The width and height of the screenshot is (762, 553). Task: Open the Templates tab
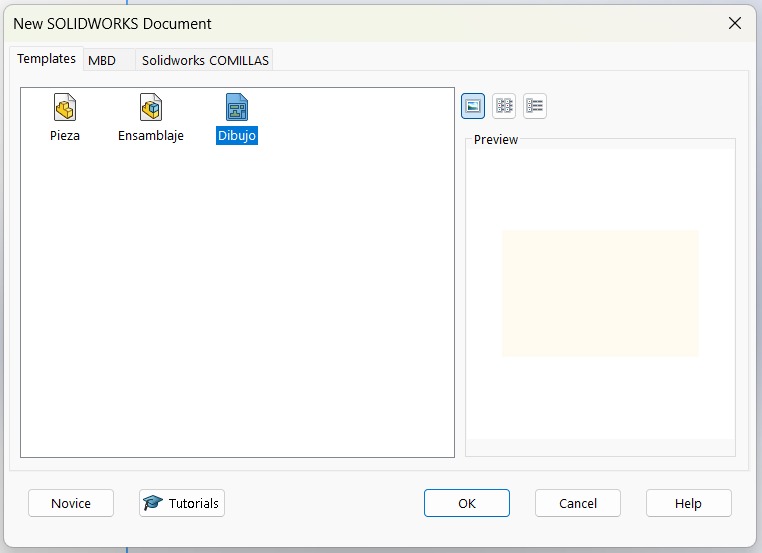pos(47,59)
